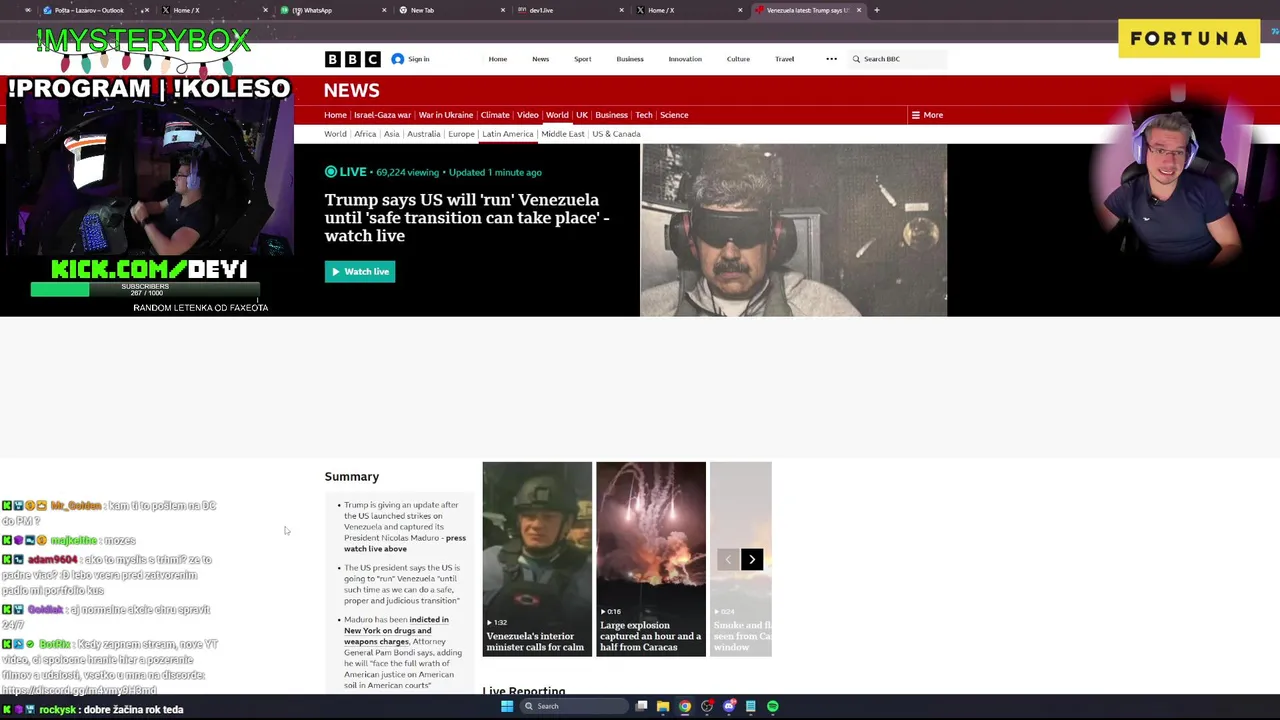Open Culture in BBC top navigation
This screenshot has height=720, width=1280.
pos(738,59)
